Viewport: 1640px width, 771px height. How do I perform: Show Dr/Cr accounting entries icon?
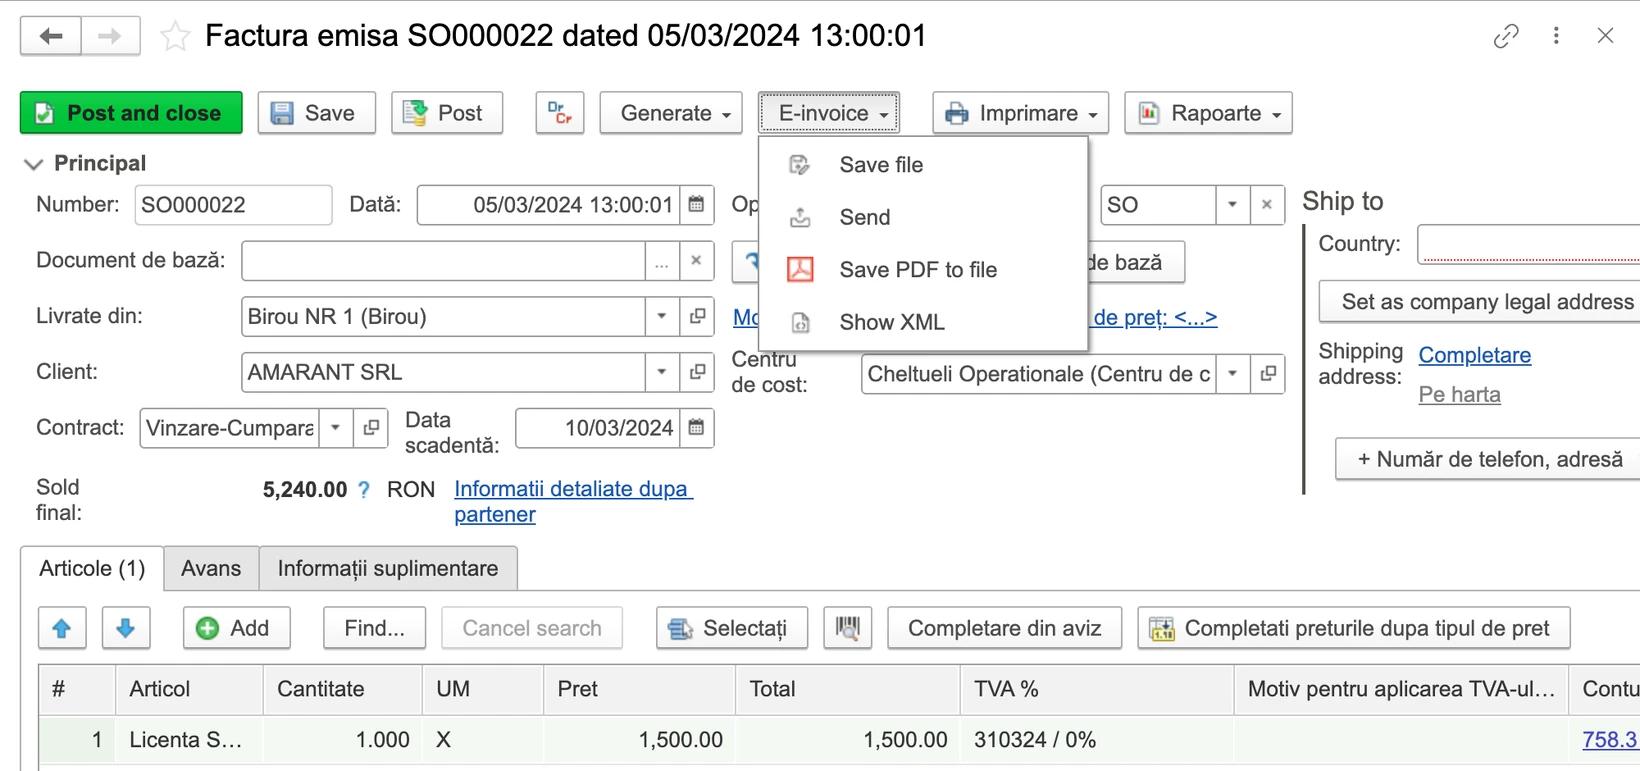click(x=560, y=113)
